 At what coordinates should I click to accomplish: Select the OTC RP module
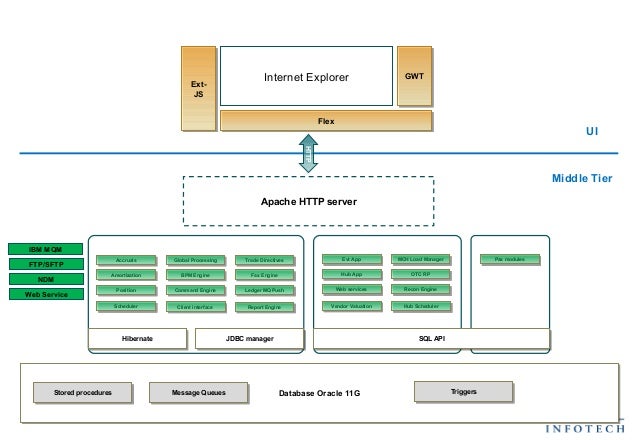(x=421, y=274)
